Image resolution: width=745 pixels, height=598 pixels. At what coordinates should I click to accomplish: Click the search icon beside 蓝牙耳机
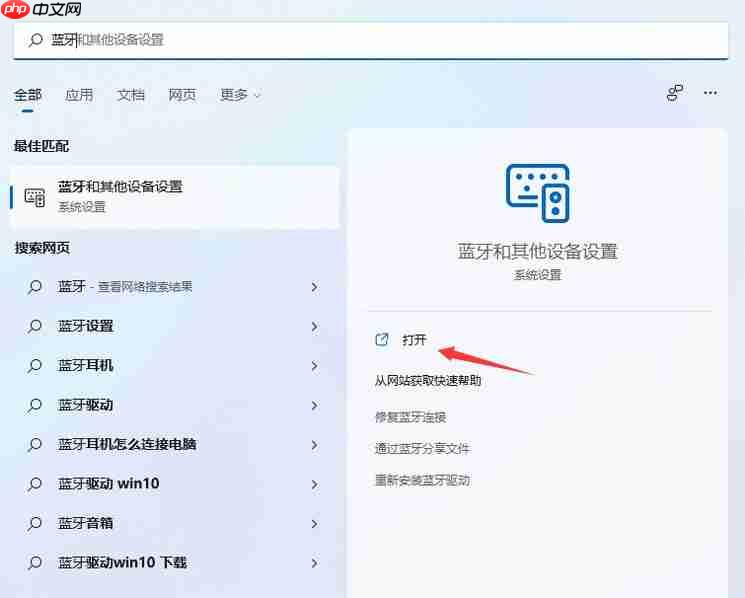click(x=35, y=366)
